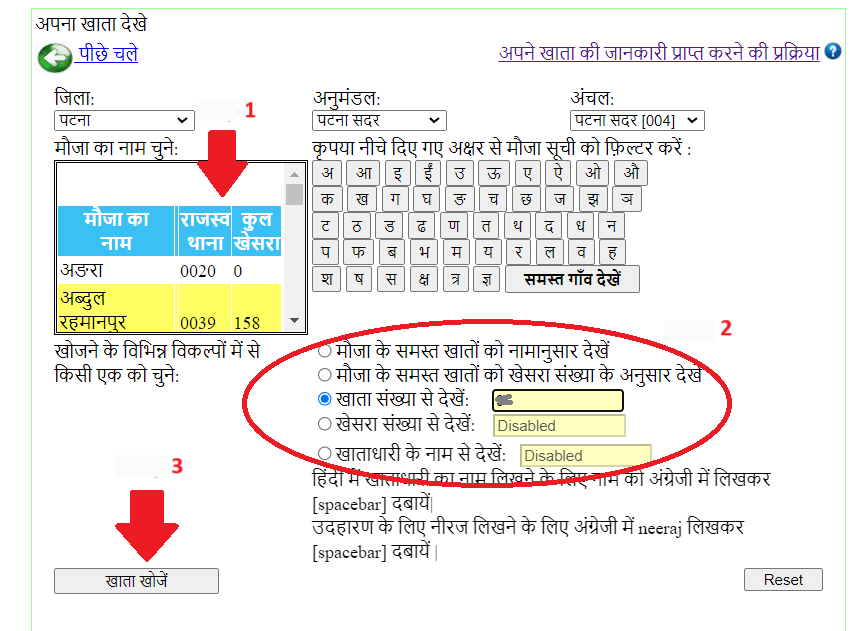Open the अनुमंडल dropdown showing पटना सदर
Image resolution: width=868 pixels, height=631 pixels.
(x=379, y=120)
